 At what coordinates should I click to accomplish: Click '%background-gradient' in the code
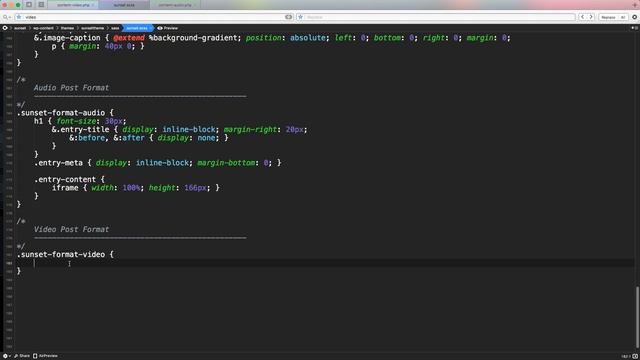point(193,38)
